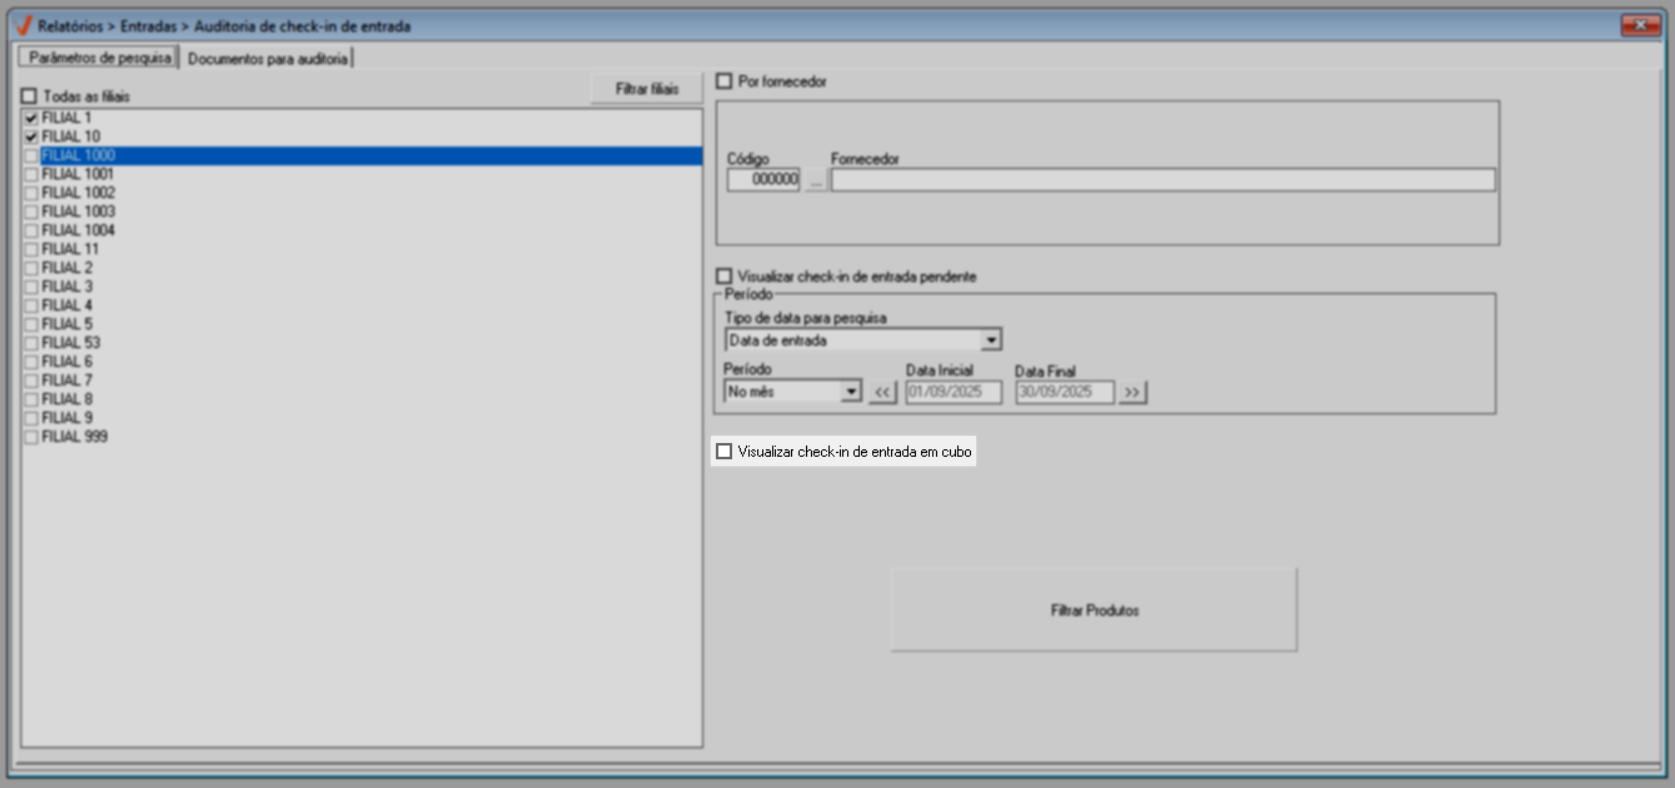The width and height of the screenshot is (1675, 788).
Task: Enable Visualizar check-in de entrada em cubo
Action: coord(724,452)
